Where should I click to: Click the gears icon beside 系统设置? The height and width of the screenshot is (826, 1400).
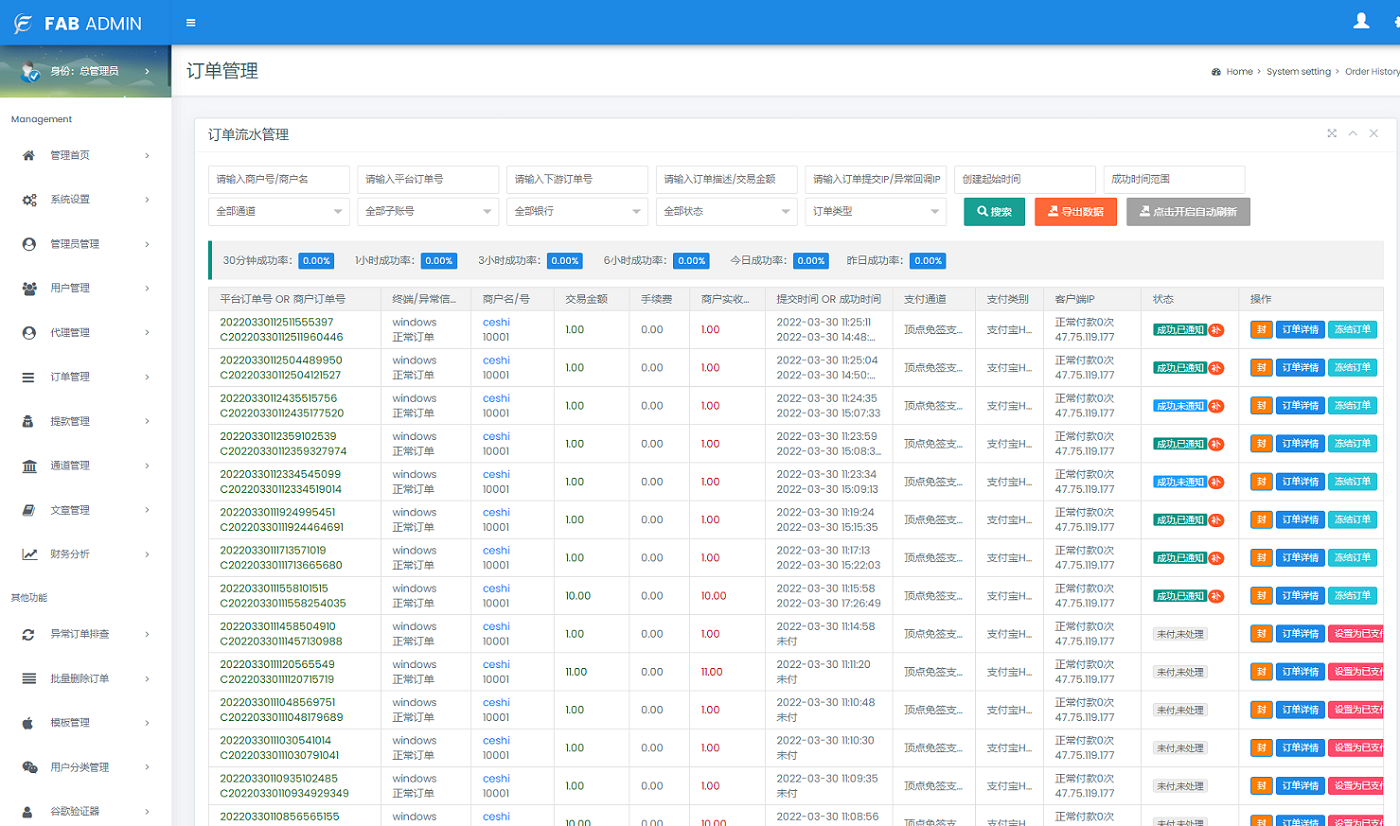[29, 200]
